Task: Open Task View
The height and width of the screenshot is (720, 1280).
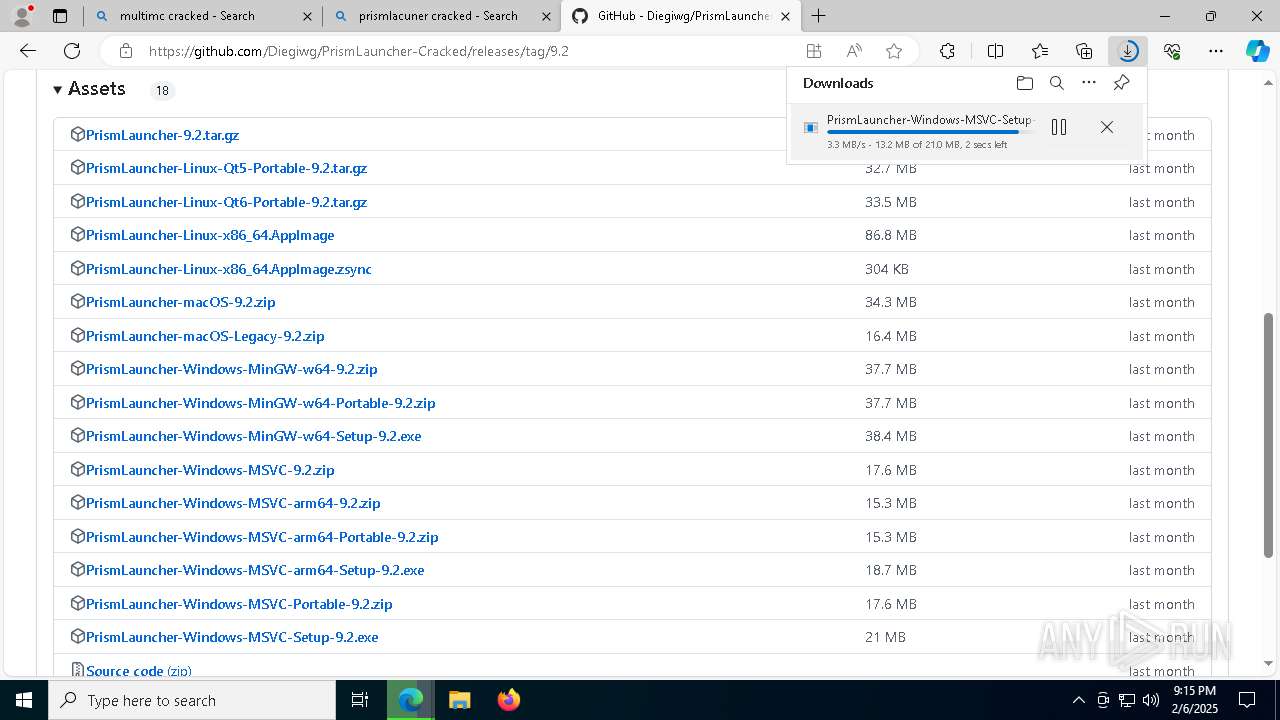Action: coord(360,700)
